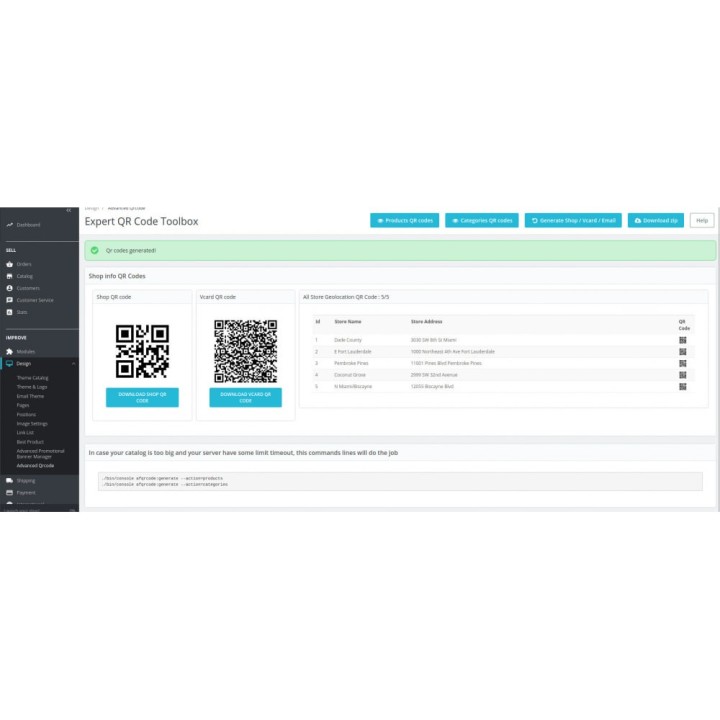Click the Pembroke Pines store name
This screenshot has height=720, width=720.
[351, 363]
